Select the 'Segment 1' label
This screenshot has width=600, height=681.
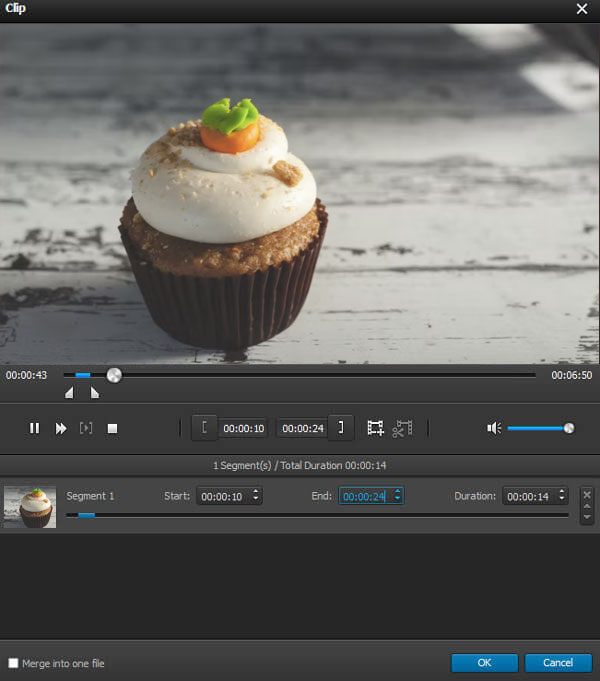click(x=90, y=496)
